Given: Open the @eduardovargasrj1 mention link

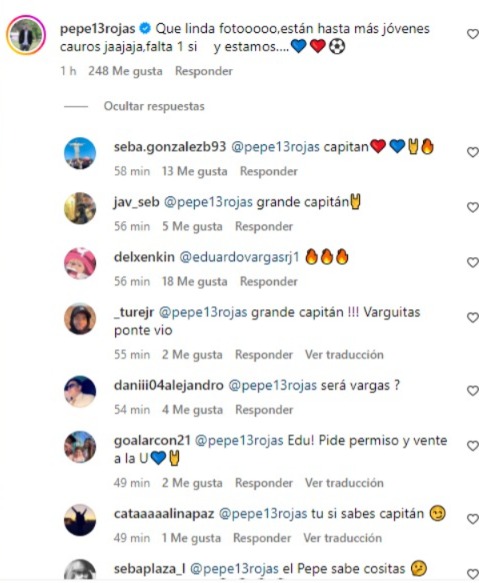Looking at the screenshot, I should (240, 257).
